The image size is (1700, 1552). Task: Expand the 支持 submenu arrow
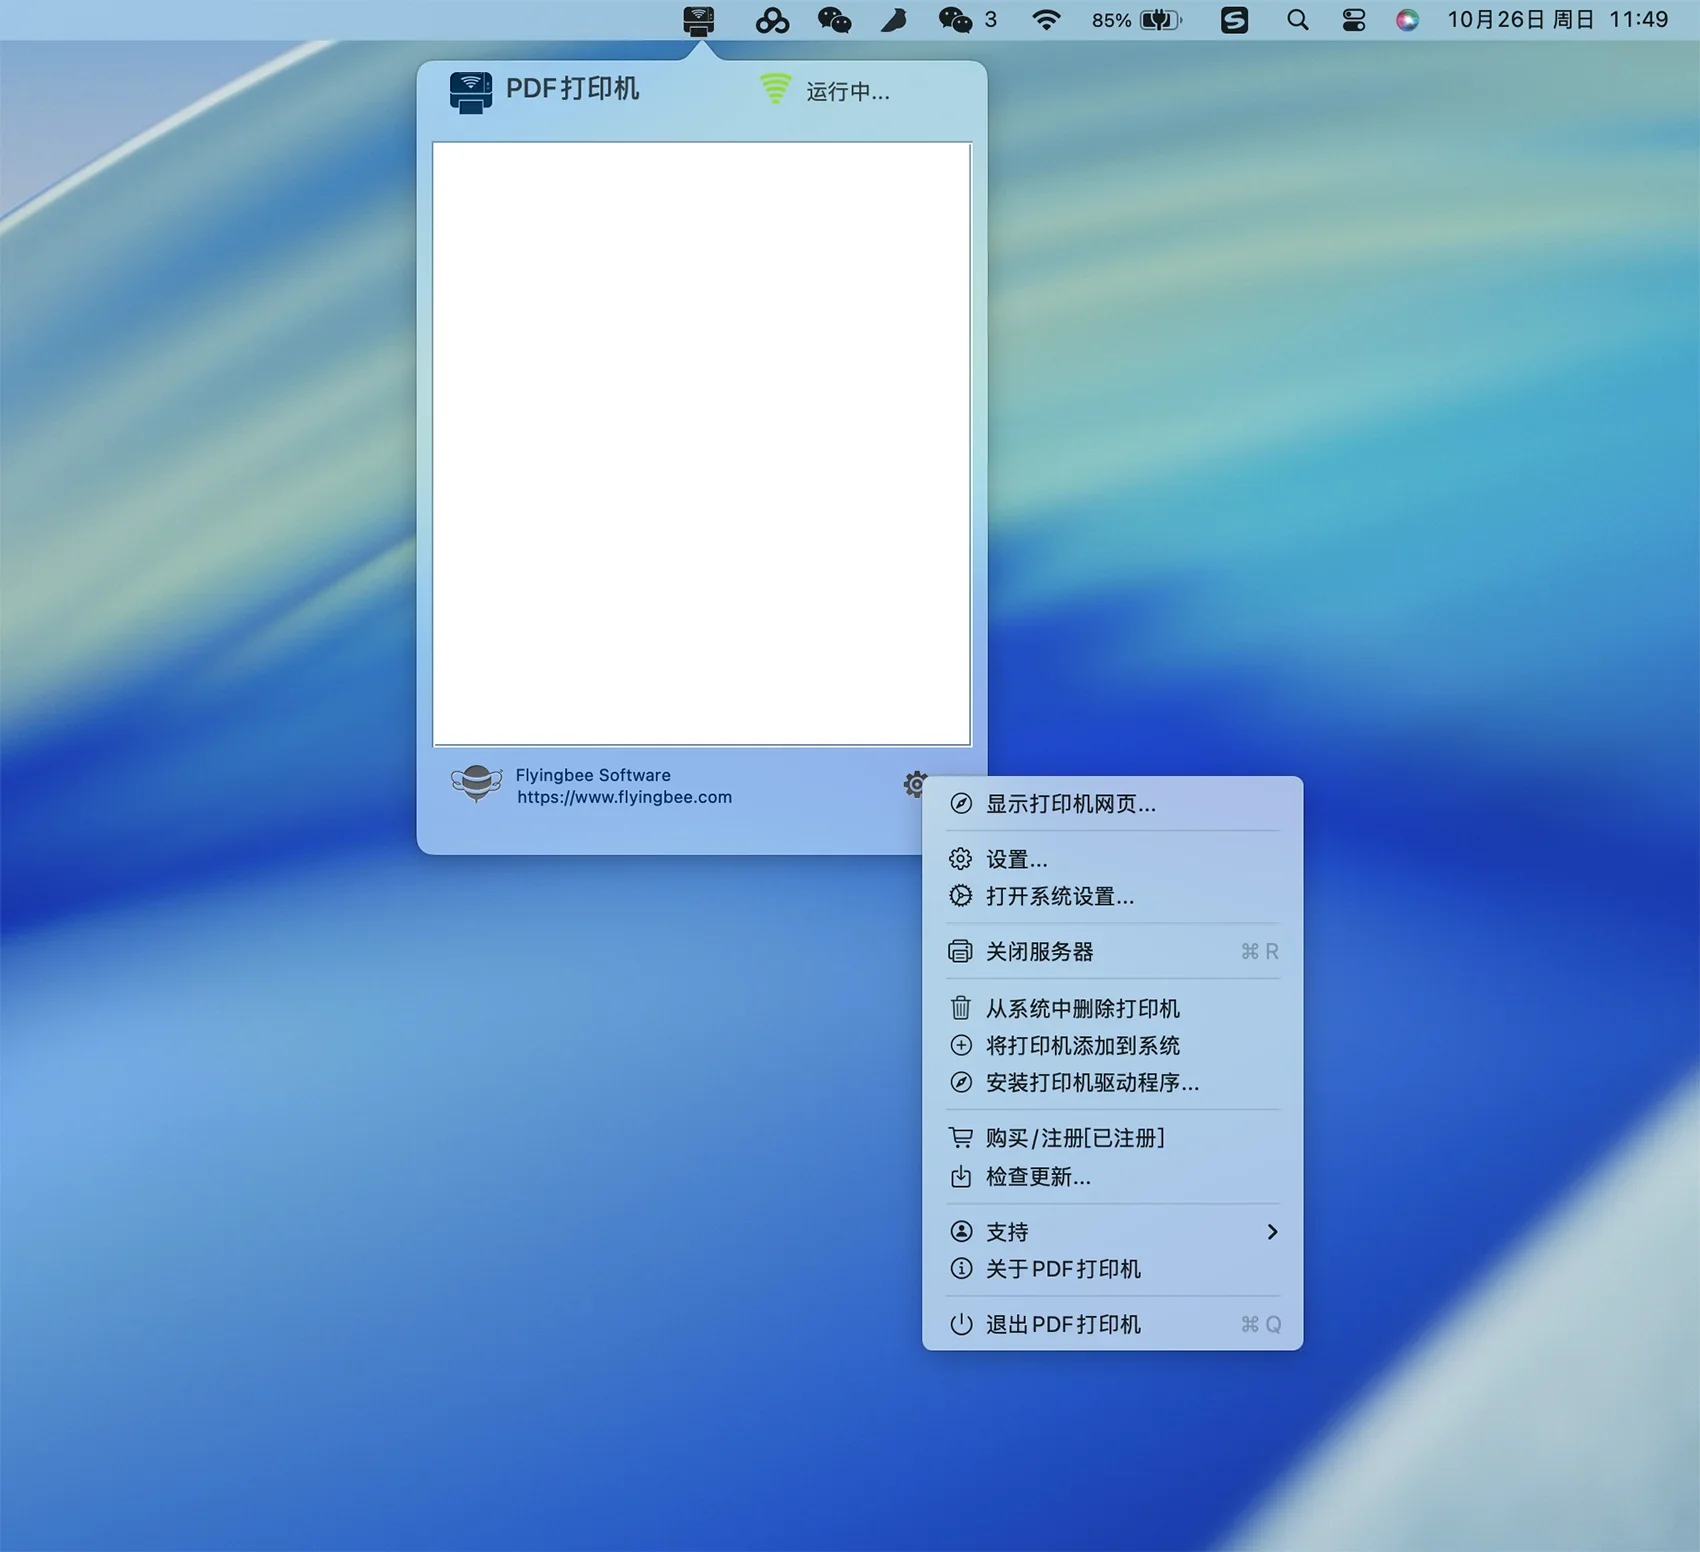1272,1232
